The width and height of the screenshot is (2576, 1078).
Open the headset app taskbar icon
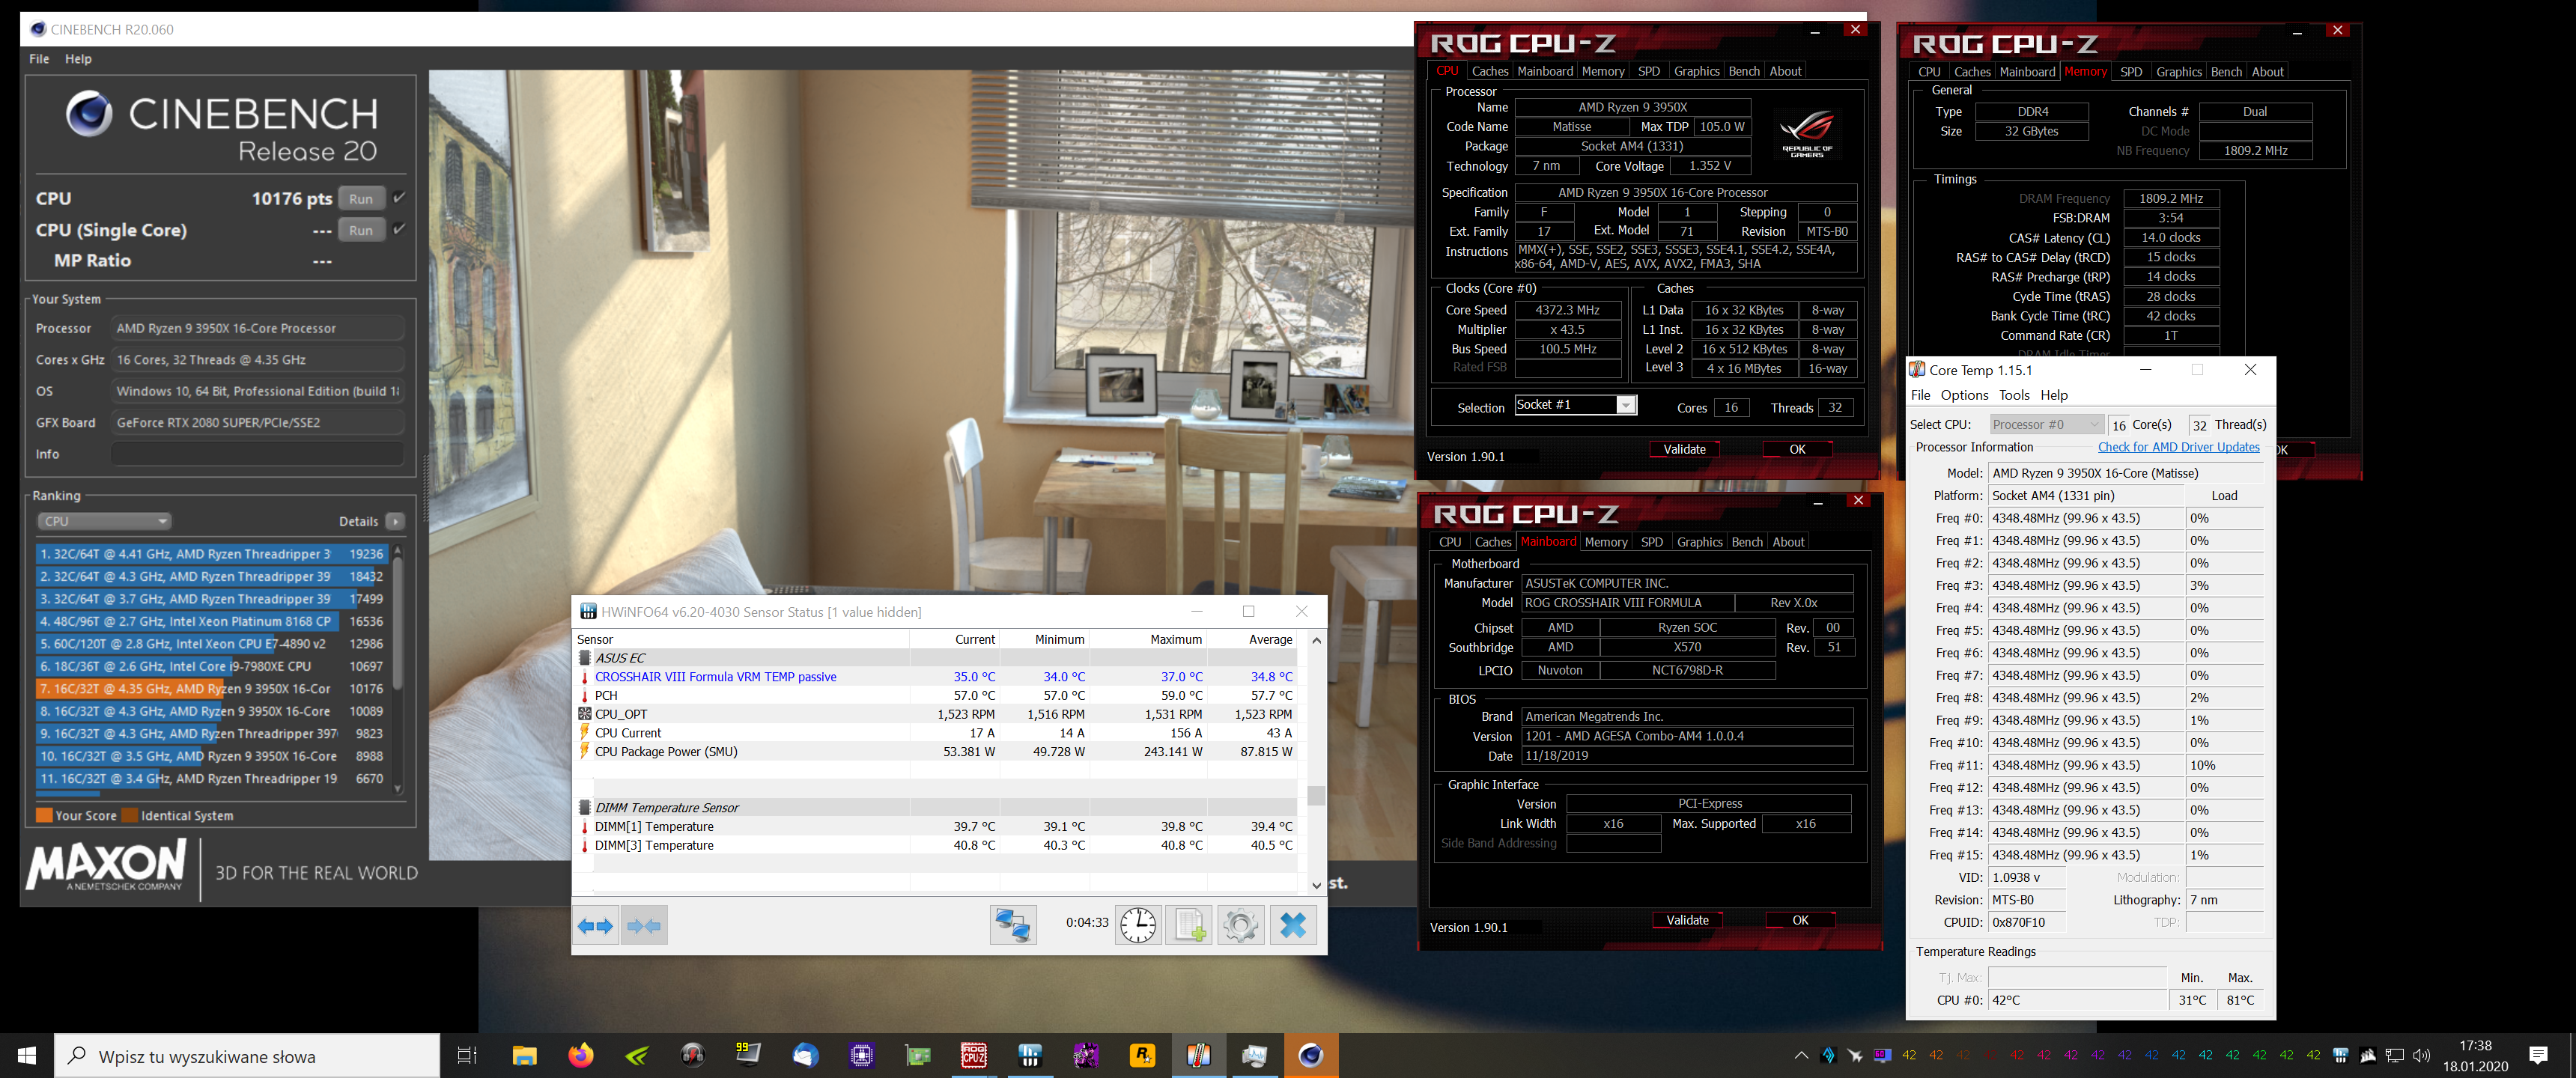(693, 1055)
